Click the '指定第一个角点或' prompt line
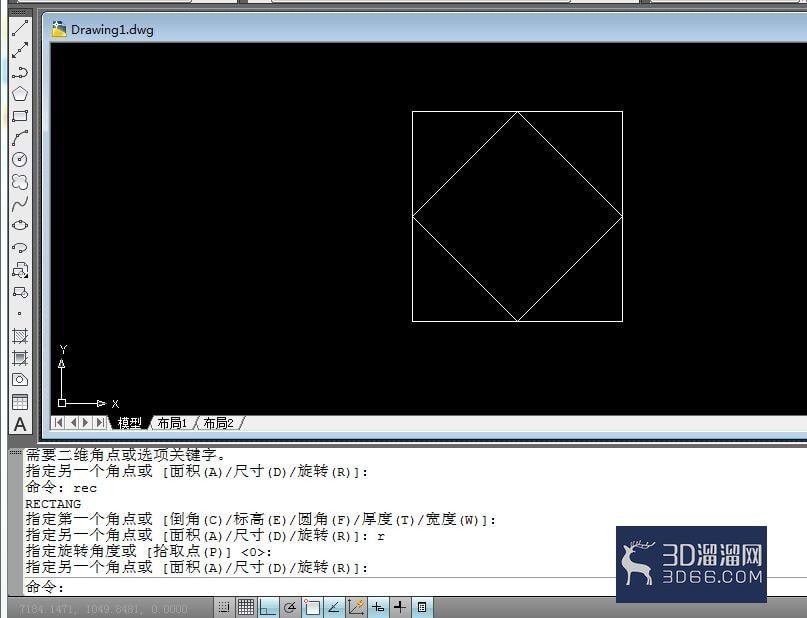 coord(261,520)
